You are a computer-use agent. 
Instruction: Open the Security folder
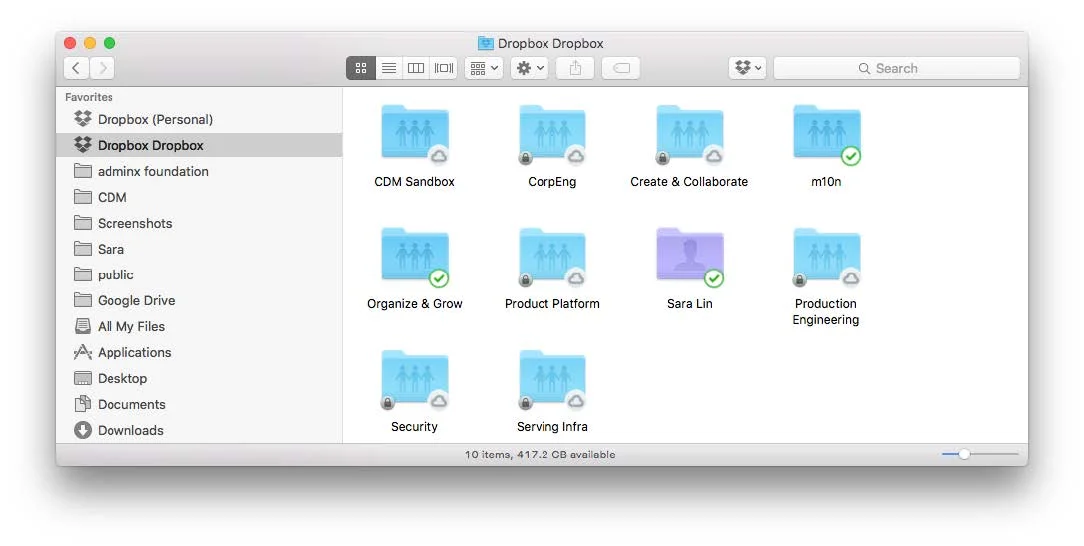[x=415, y=379]
